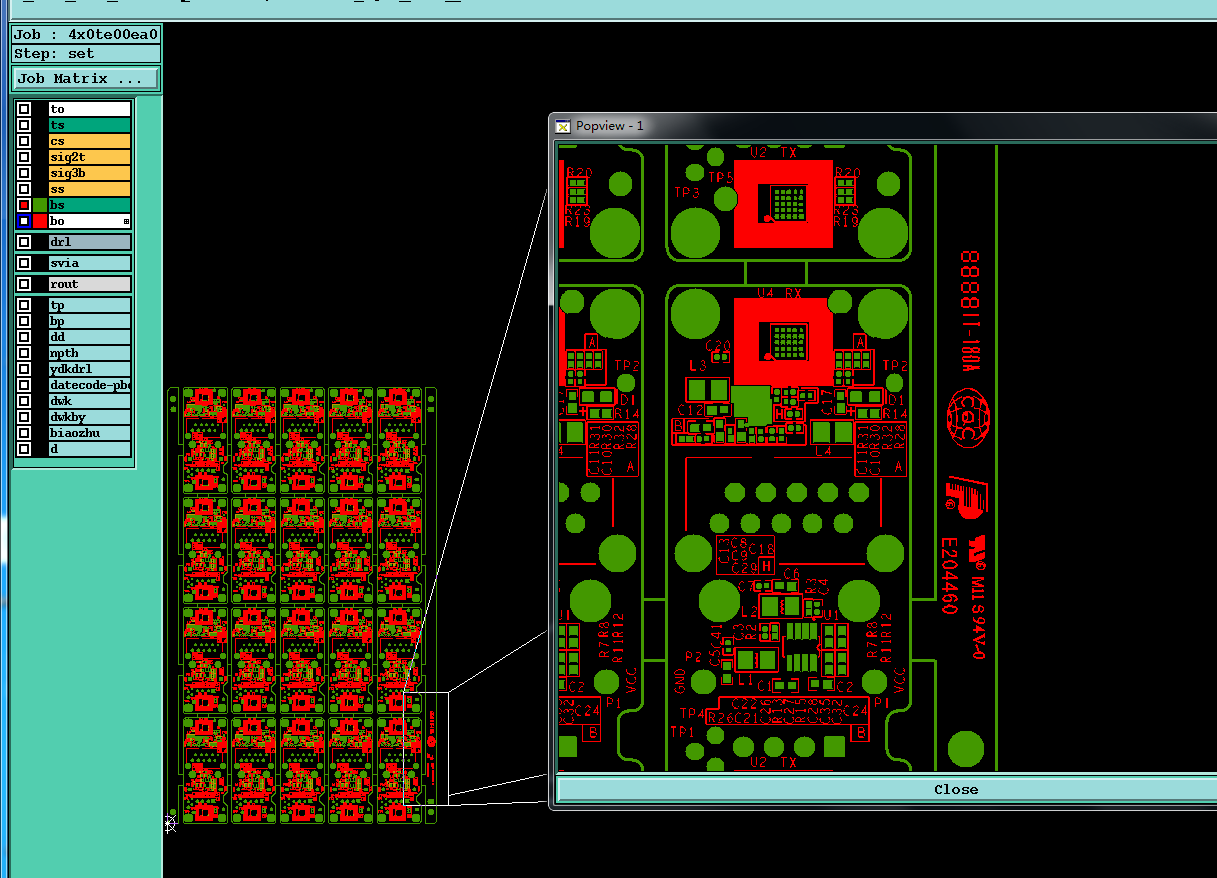Screen dimensions: 1217x878
Task: Select the 'bs' layer name
Action: coord(90,205)
